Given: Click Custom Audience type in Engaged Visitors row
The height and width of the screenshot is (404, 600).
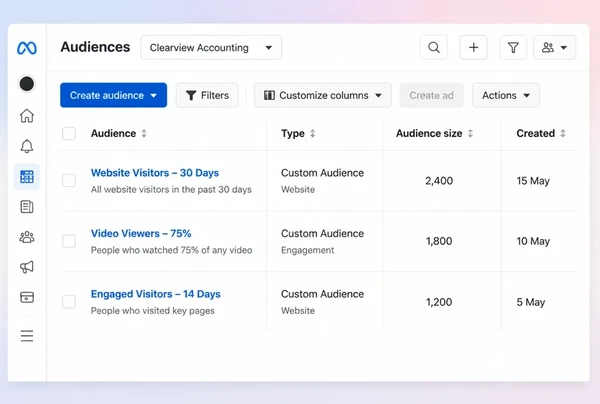Looking at the screenshot, I should tap(323, 294).
